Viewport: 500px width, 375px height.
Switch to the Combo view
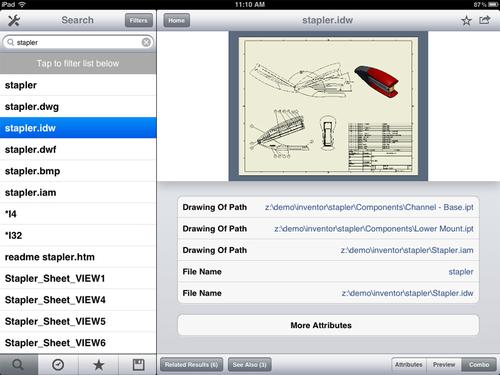click(x=479, y=365)
